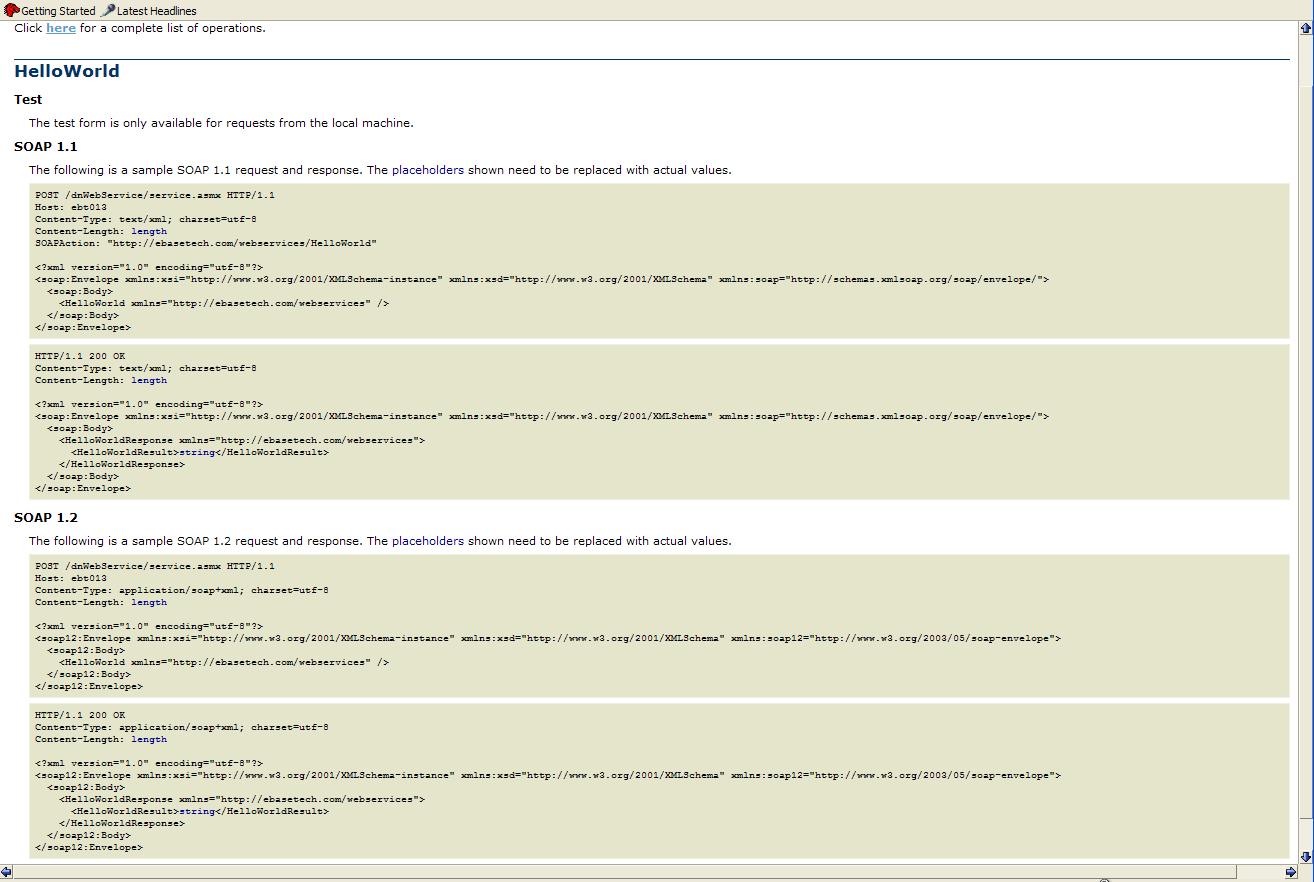Click the HelloWorld heading

tap(67, 71)
